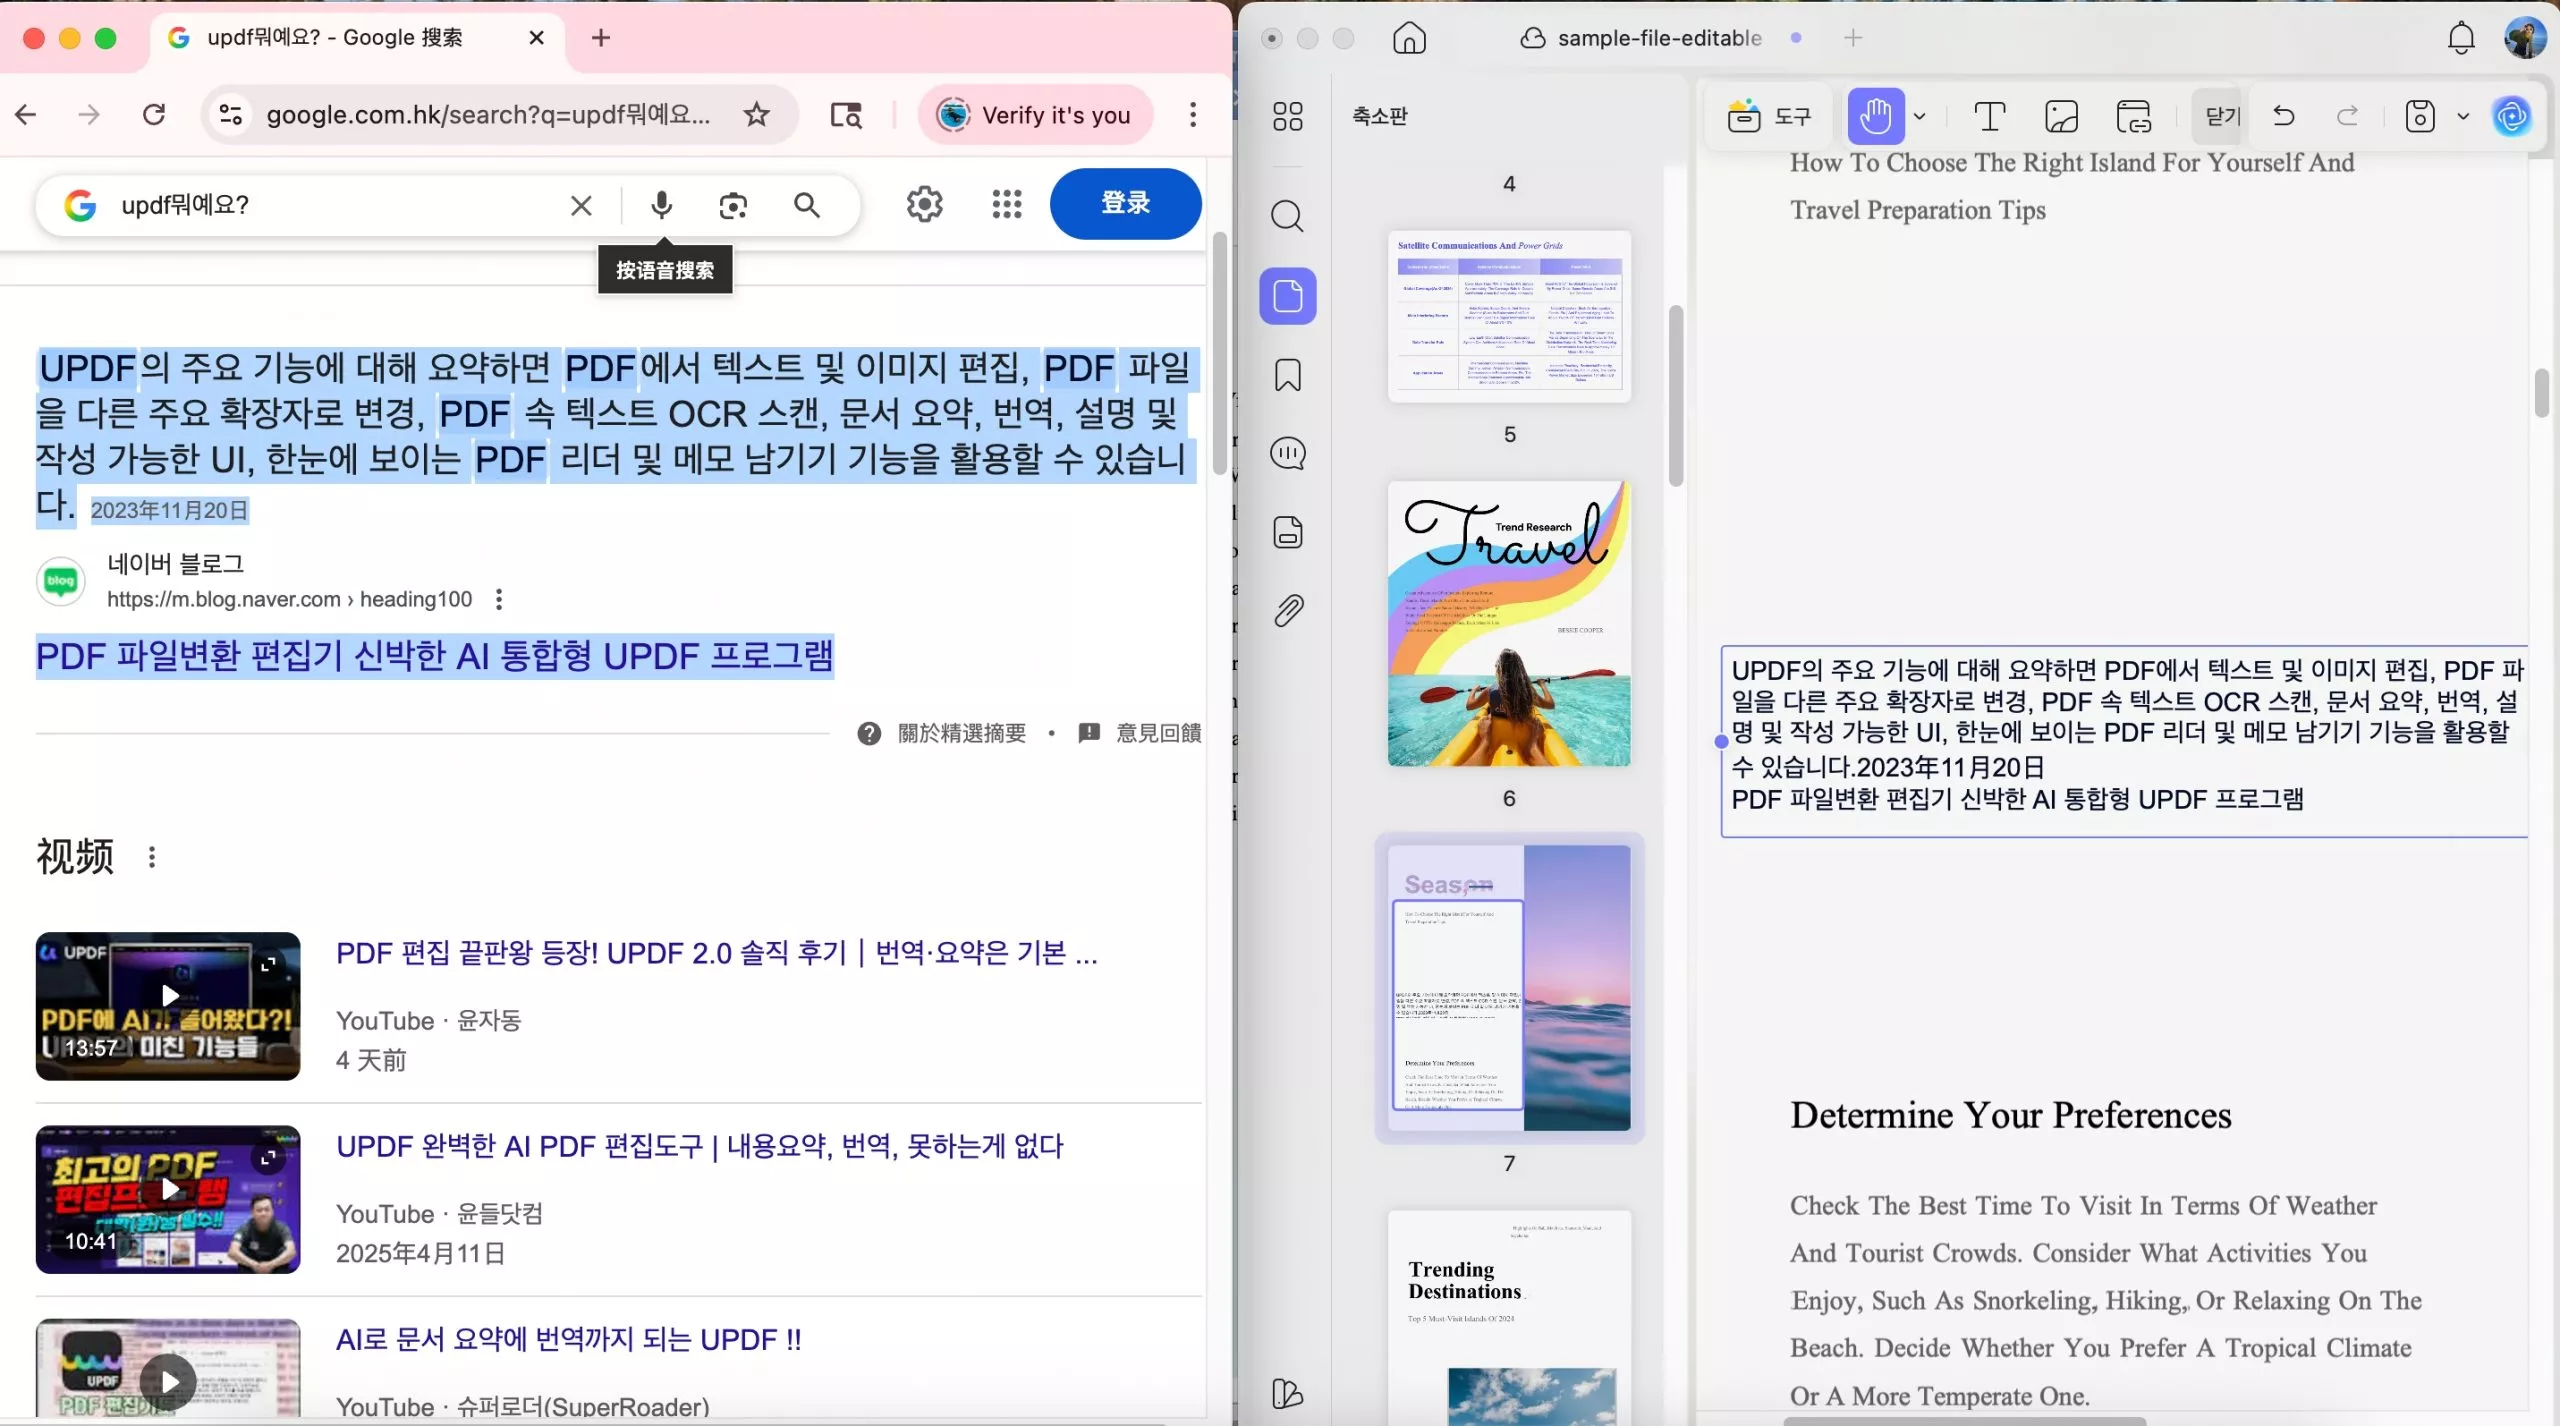Select Trending Destinations page thumbnail

[x=1509, y=1317]
